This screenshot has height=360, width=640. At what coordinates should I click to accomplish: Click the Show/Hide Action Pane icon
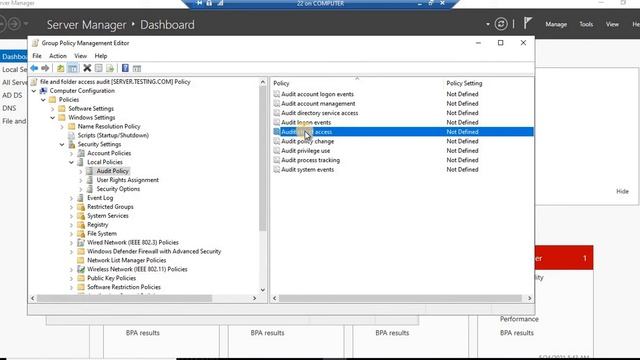point(137,68)
